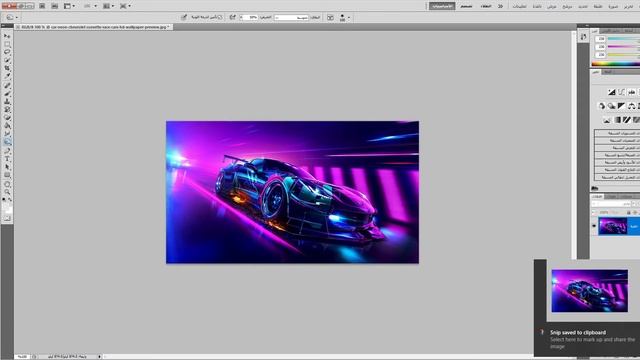
Task: Open the Image (صورة) menu
Action: pyautogui.click(x=613, y=7)
